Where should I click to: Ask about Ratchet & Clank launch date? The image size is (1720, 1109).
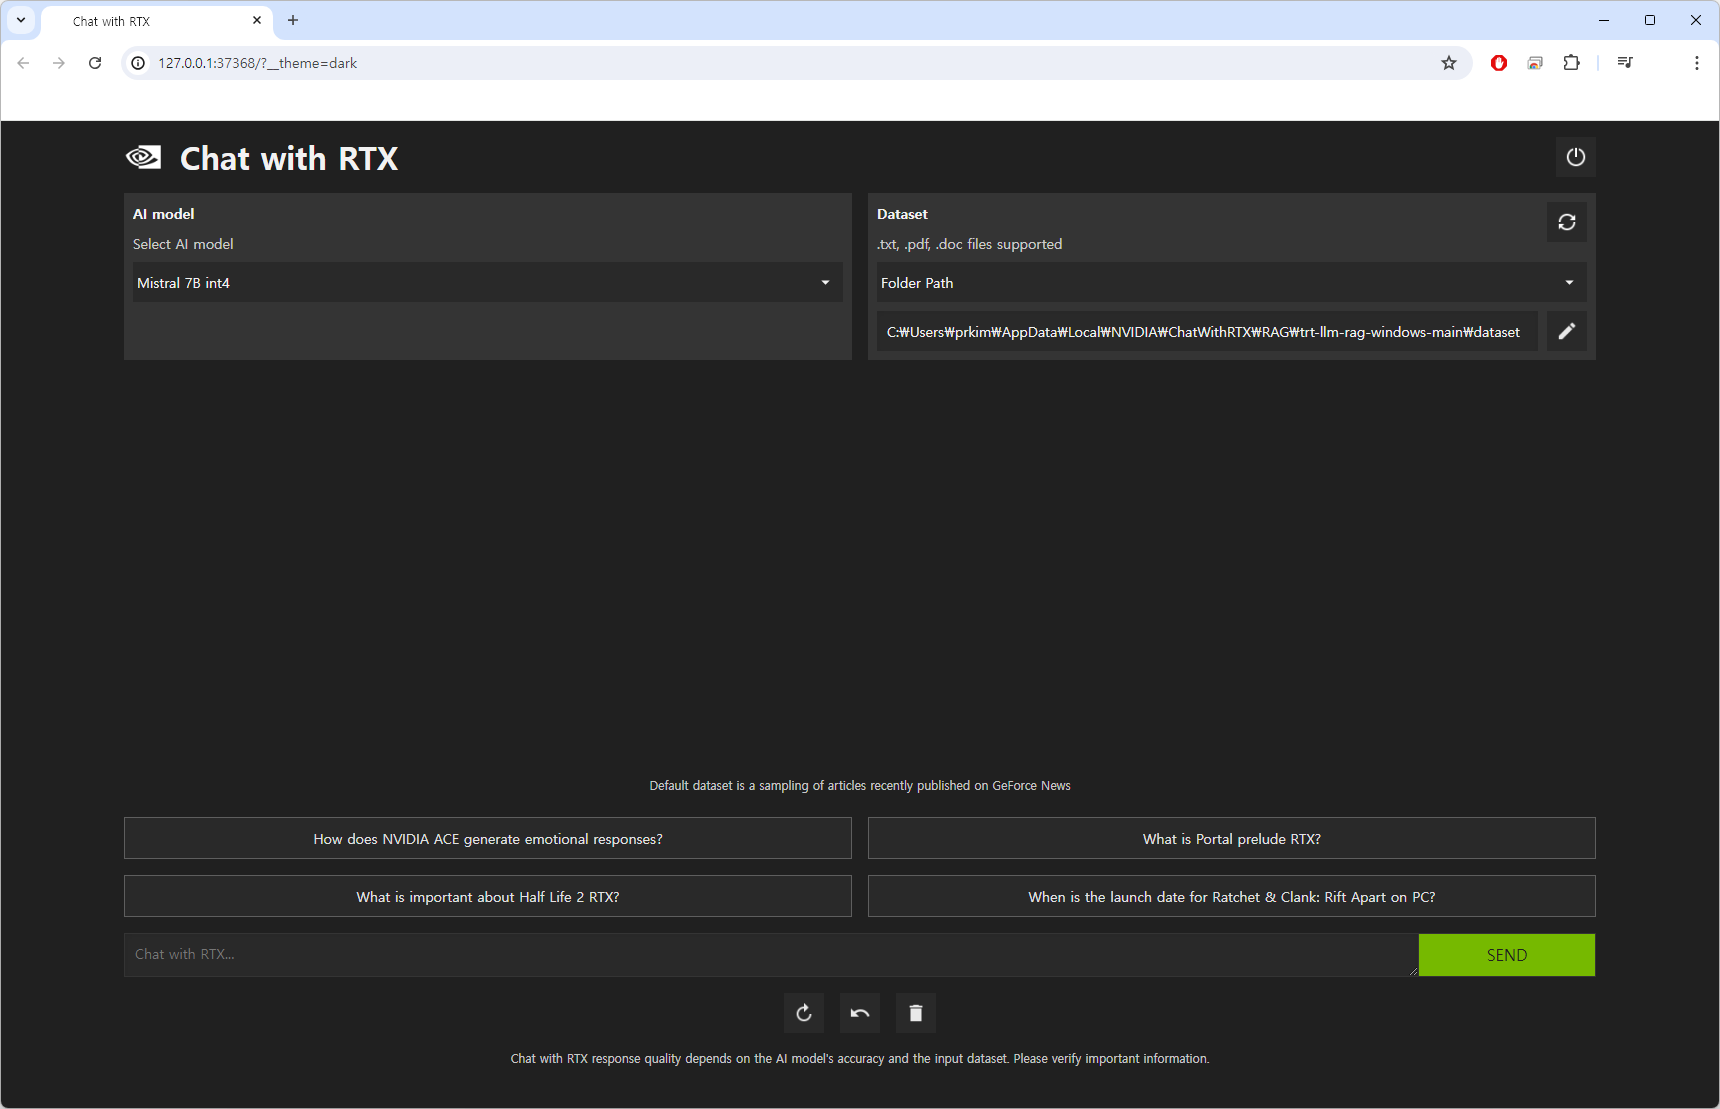click(x=1231, y=897)
